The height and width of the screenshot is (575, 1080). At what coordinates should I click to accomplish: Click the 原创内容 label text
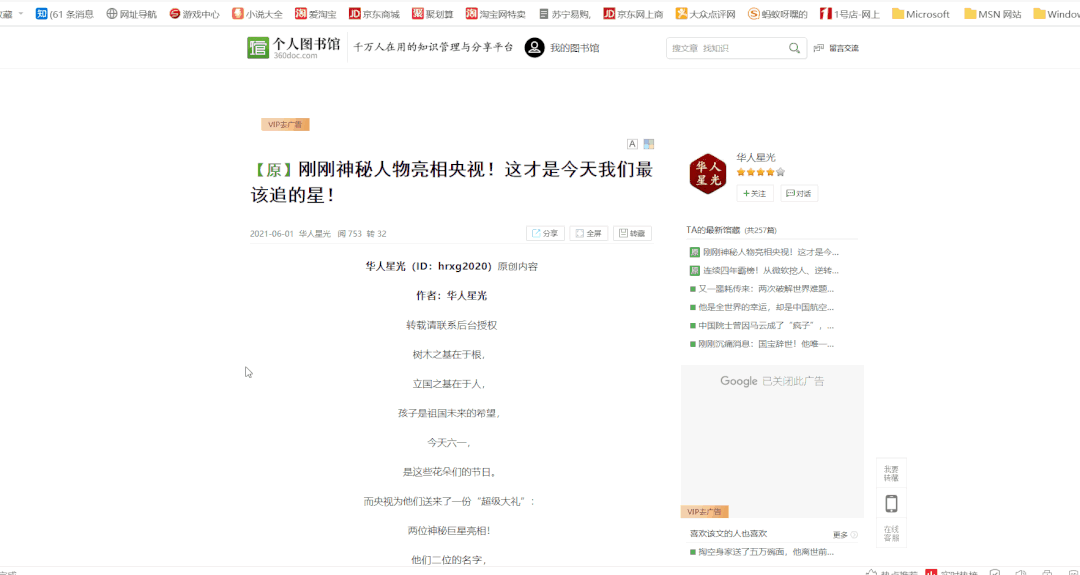[517, 266]
